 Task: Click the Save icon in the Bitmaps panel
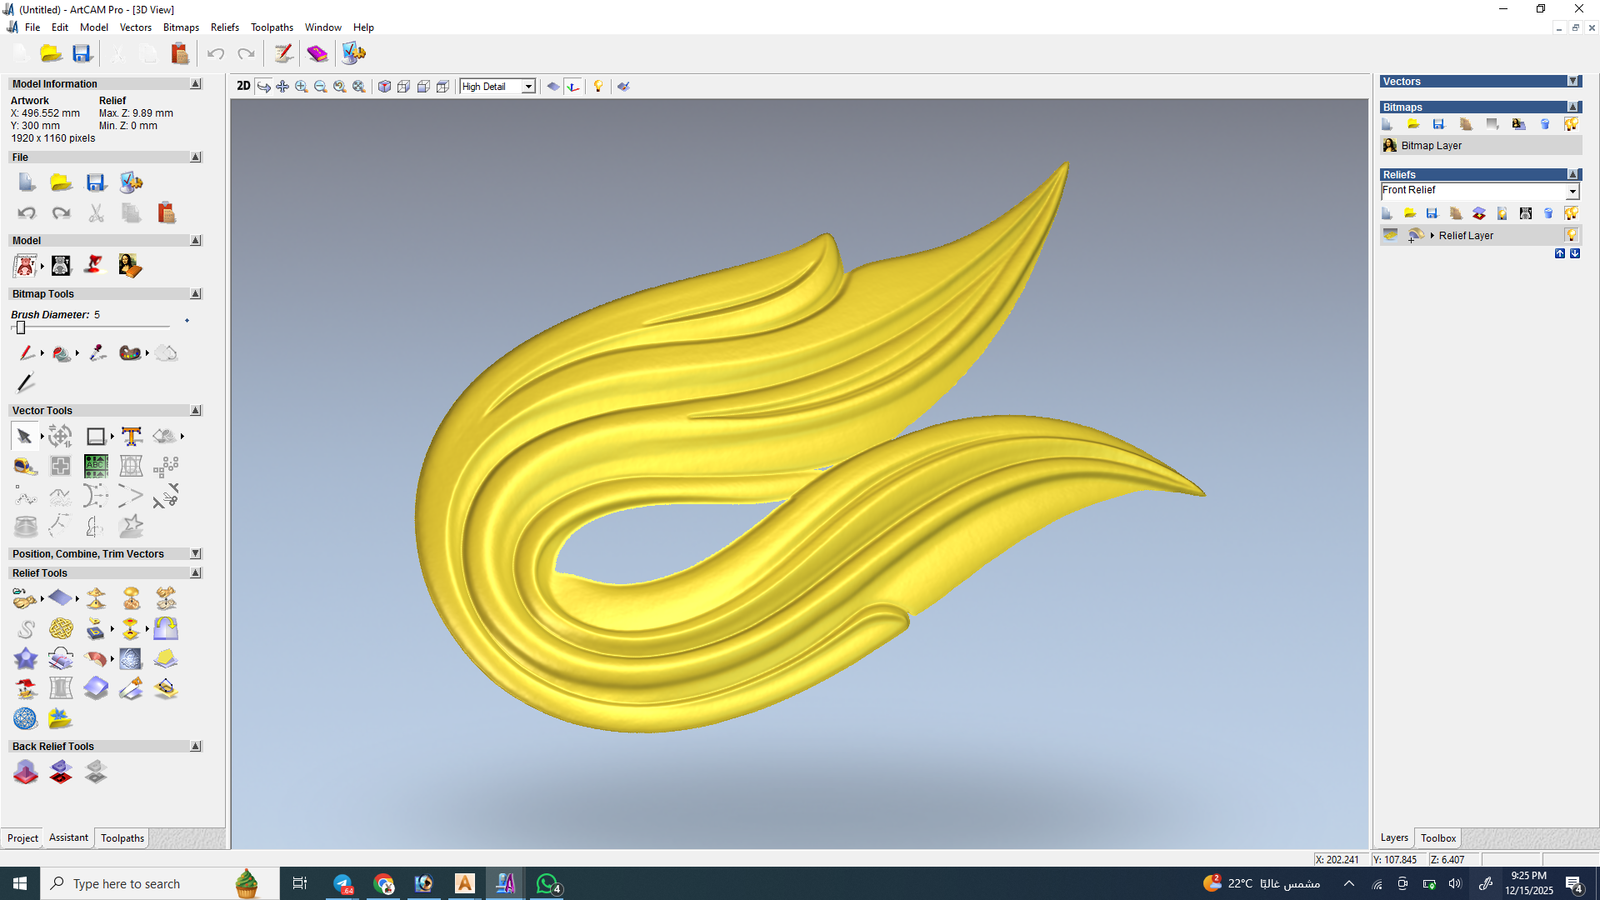point(1438,124)
